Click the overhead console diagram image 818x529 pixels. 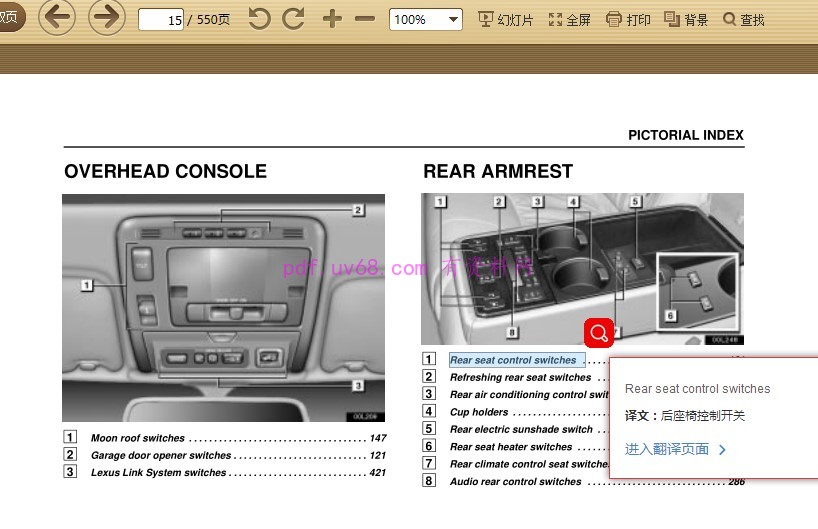pos(223,307)
